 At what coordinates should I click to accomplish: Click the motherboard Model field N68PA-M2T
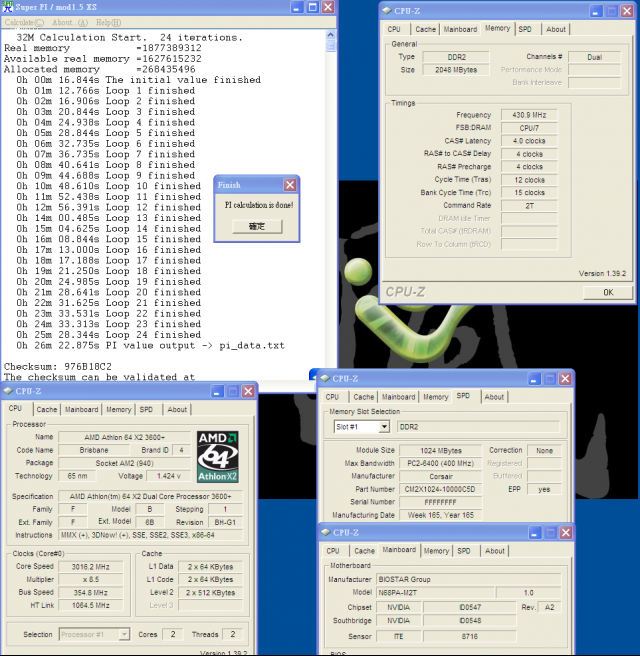pyautogui.click(x=435, y=592)
